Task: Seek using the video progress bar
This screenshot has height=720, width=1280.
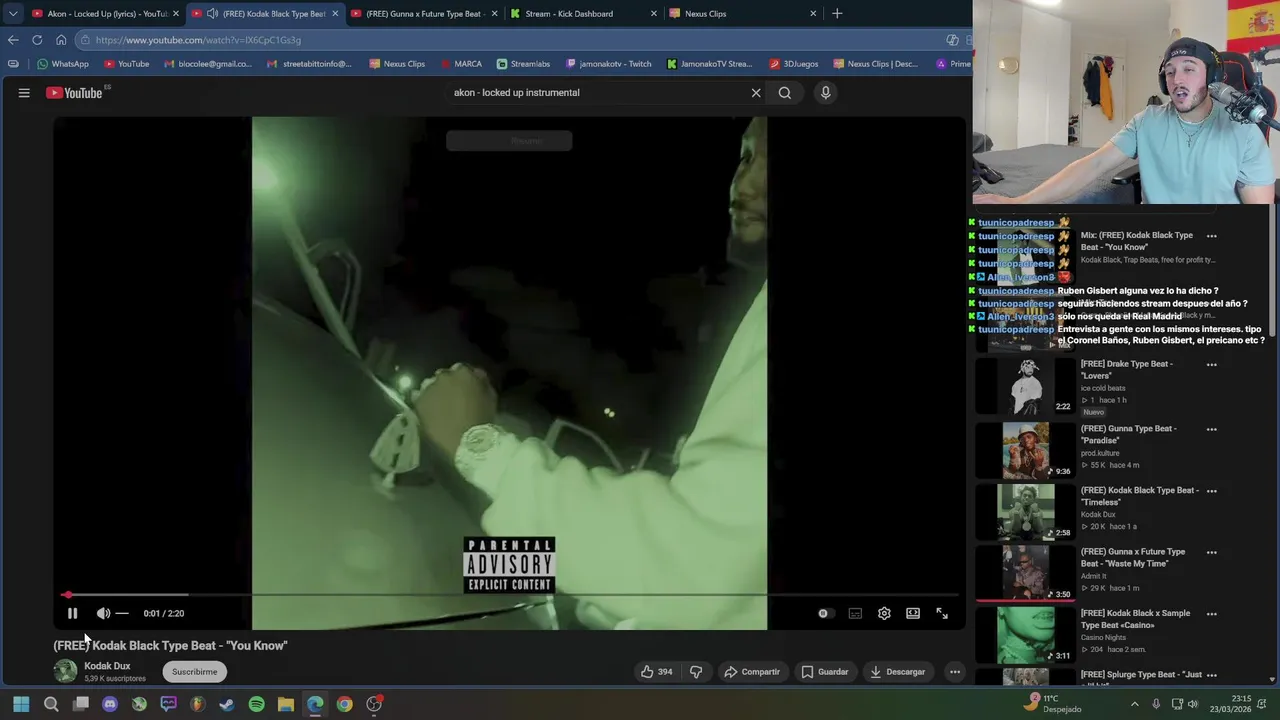Action: pos(510,594)
